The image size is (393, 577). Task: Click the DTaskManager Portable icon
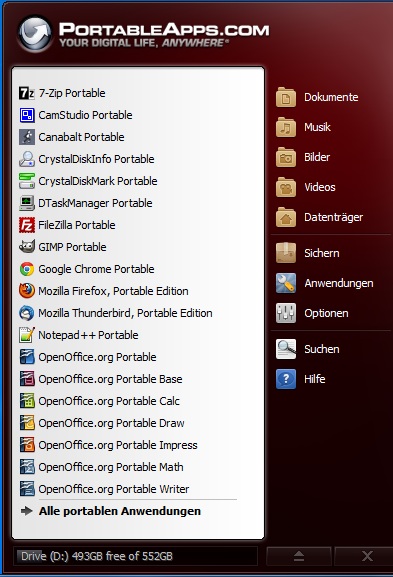click(27, 203)
